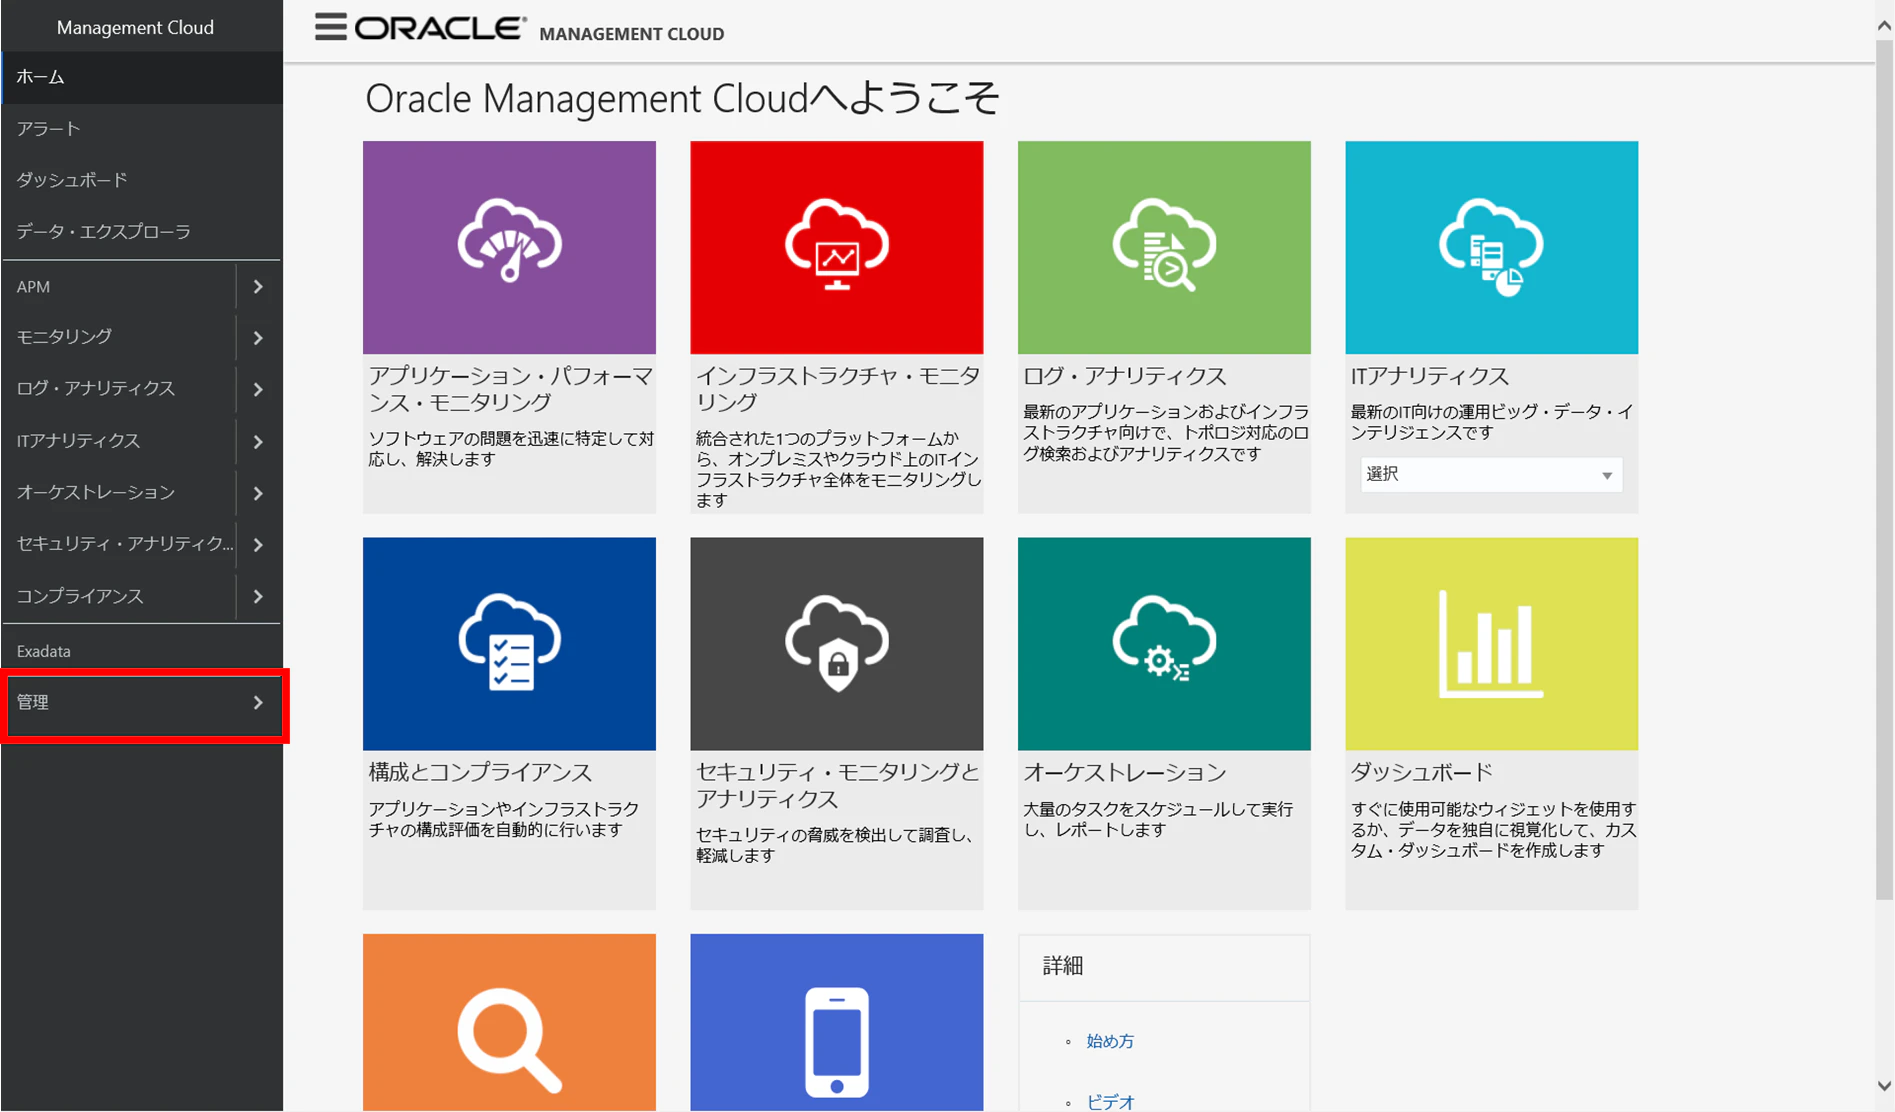Select データ・エクスプローラ in the sidebar
The image size is (1895, 1112).
[142, 232]
